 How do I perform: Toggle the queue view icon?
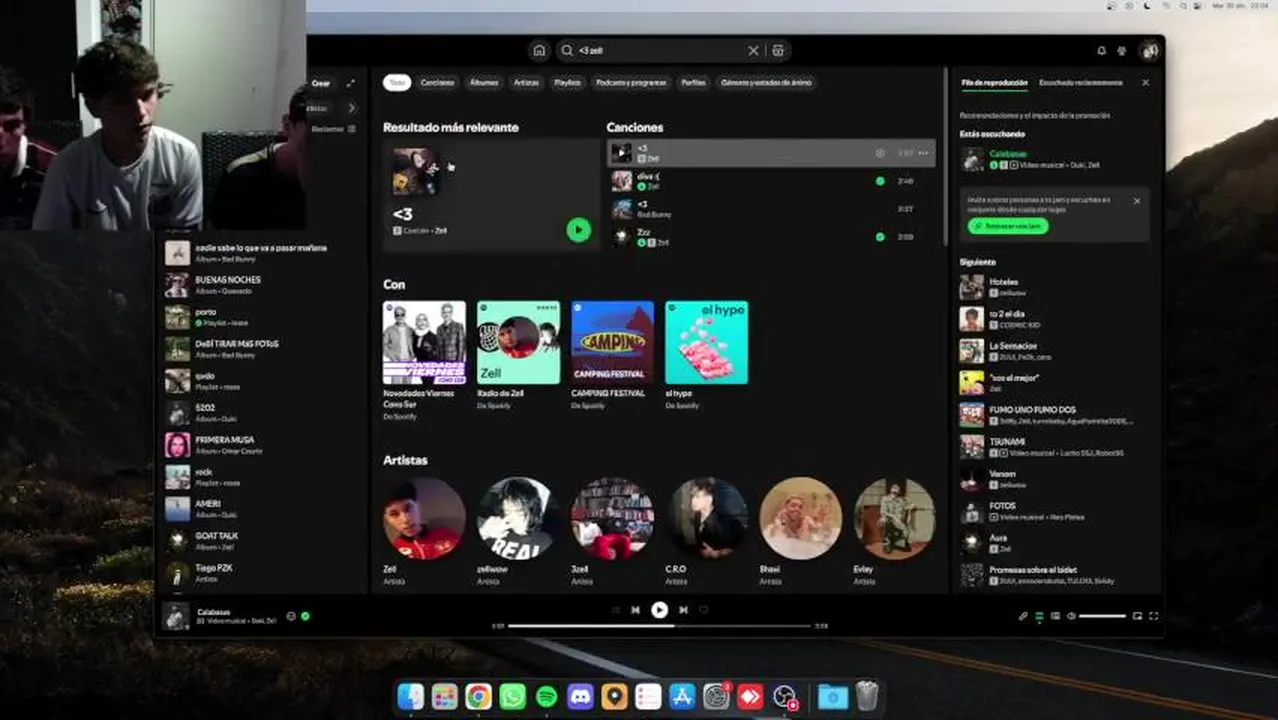tap(1040, 616)
